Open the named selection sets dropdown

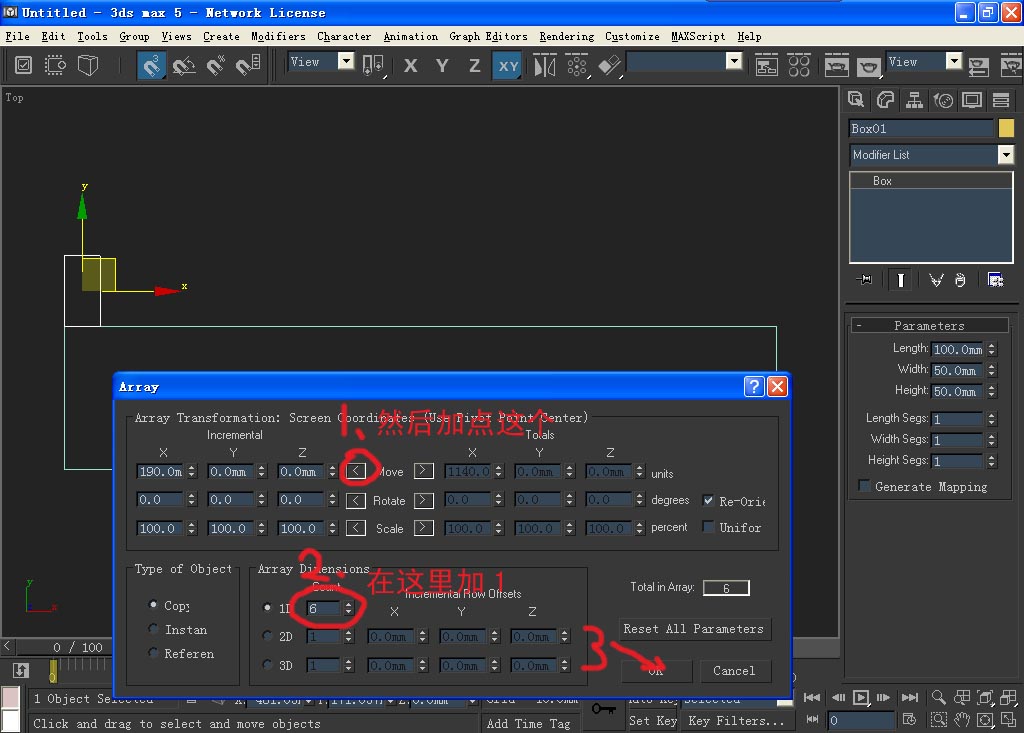pyautogui.click(x=734, y=62)
